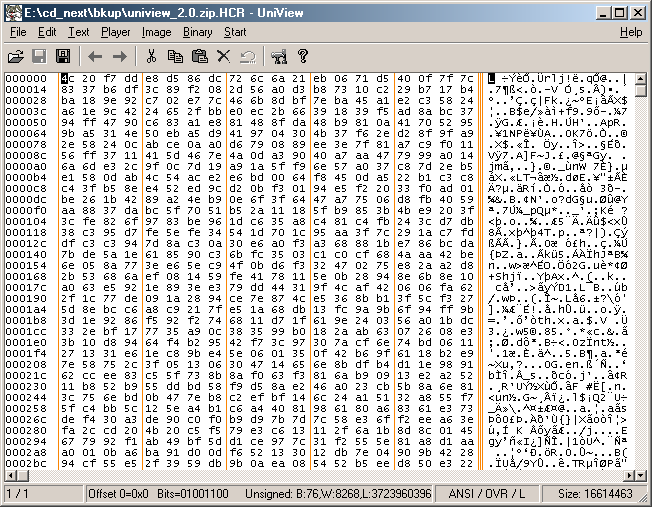Click ASCII text starting with +Shjï on row 000168
652x507 pixels.
point(558,277)
